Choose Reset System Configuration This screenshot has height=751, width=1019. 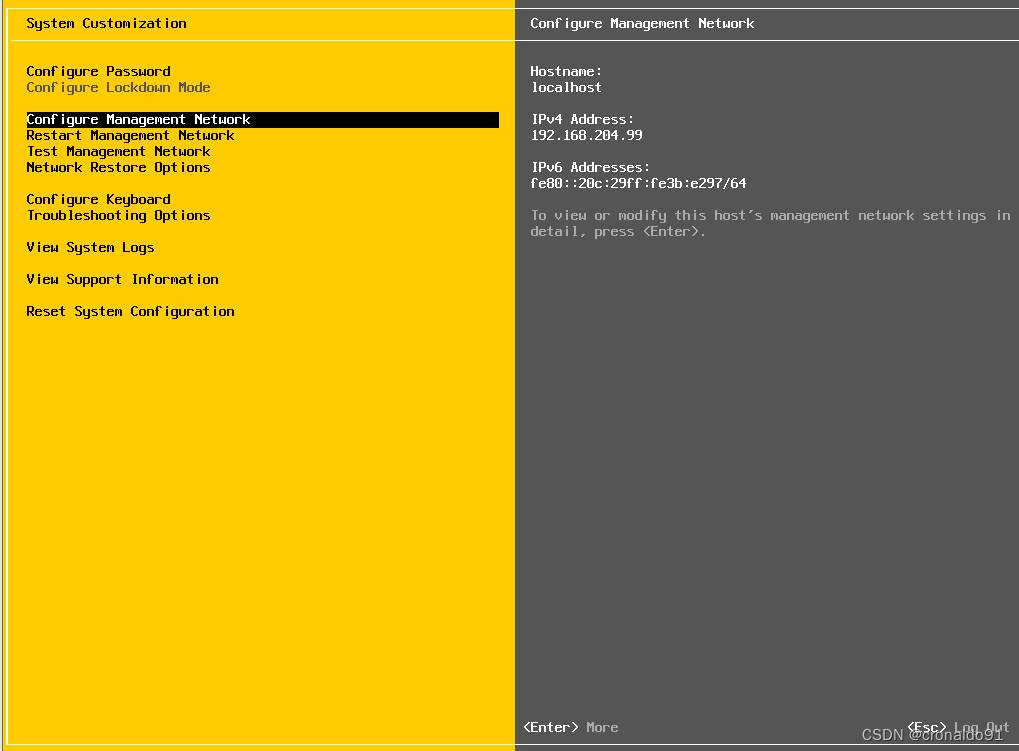pos(130,311)
